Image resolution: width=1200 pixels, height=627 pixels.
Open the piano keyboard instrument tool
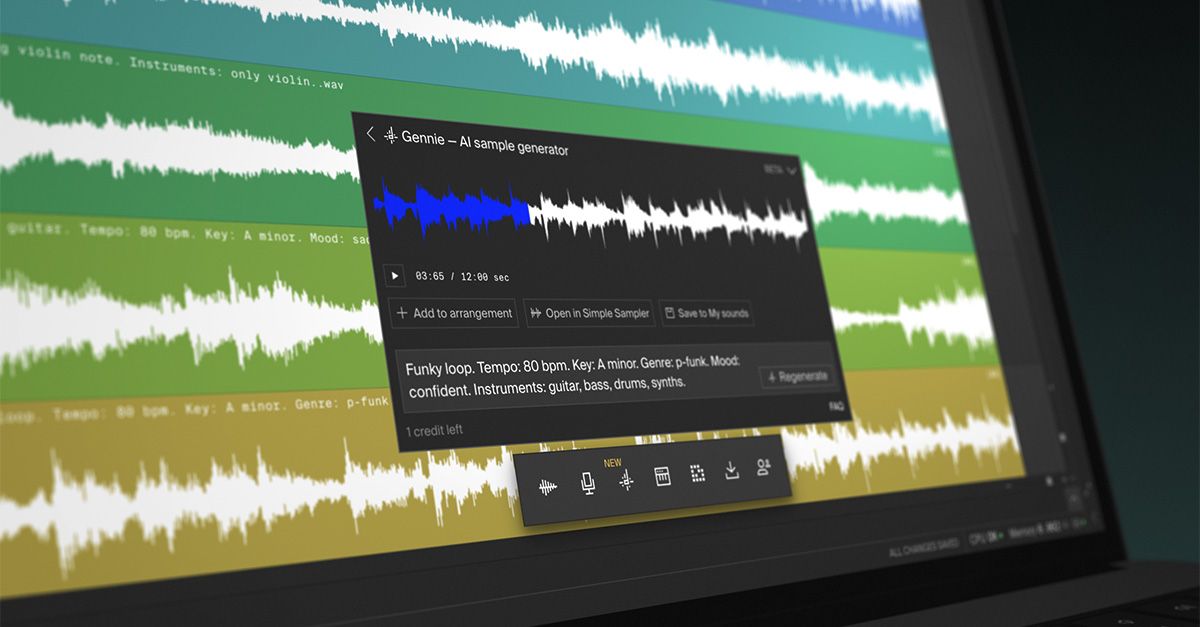662,478
